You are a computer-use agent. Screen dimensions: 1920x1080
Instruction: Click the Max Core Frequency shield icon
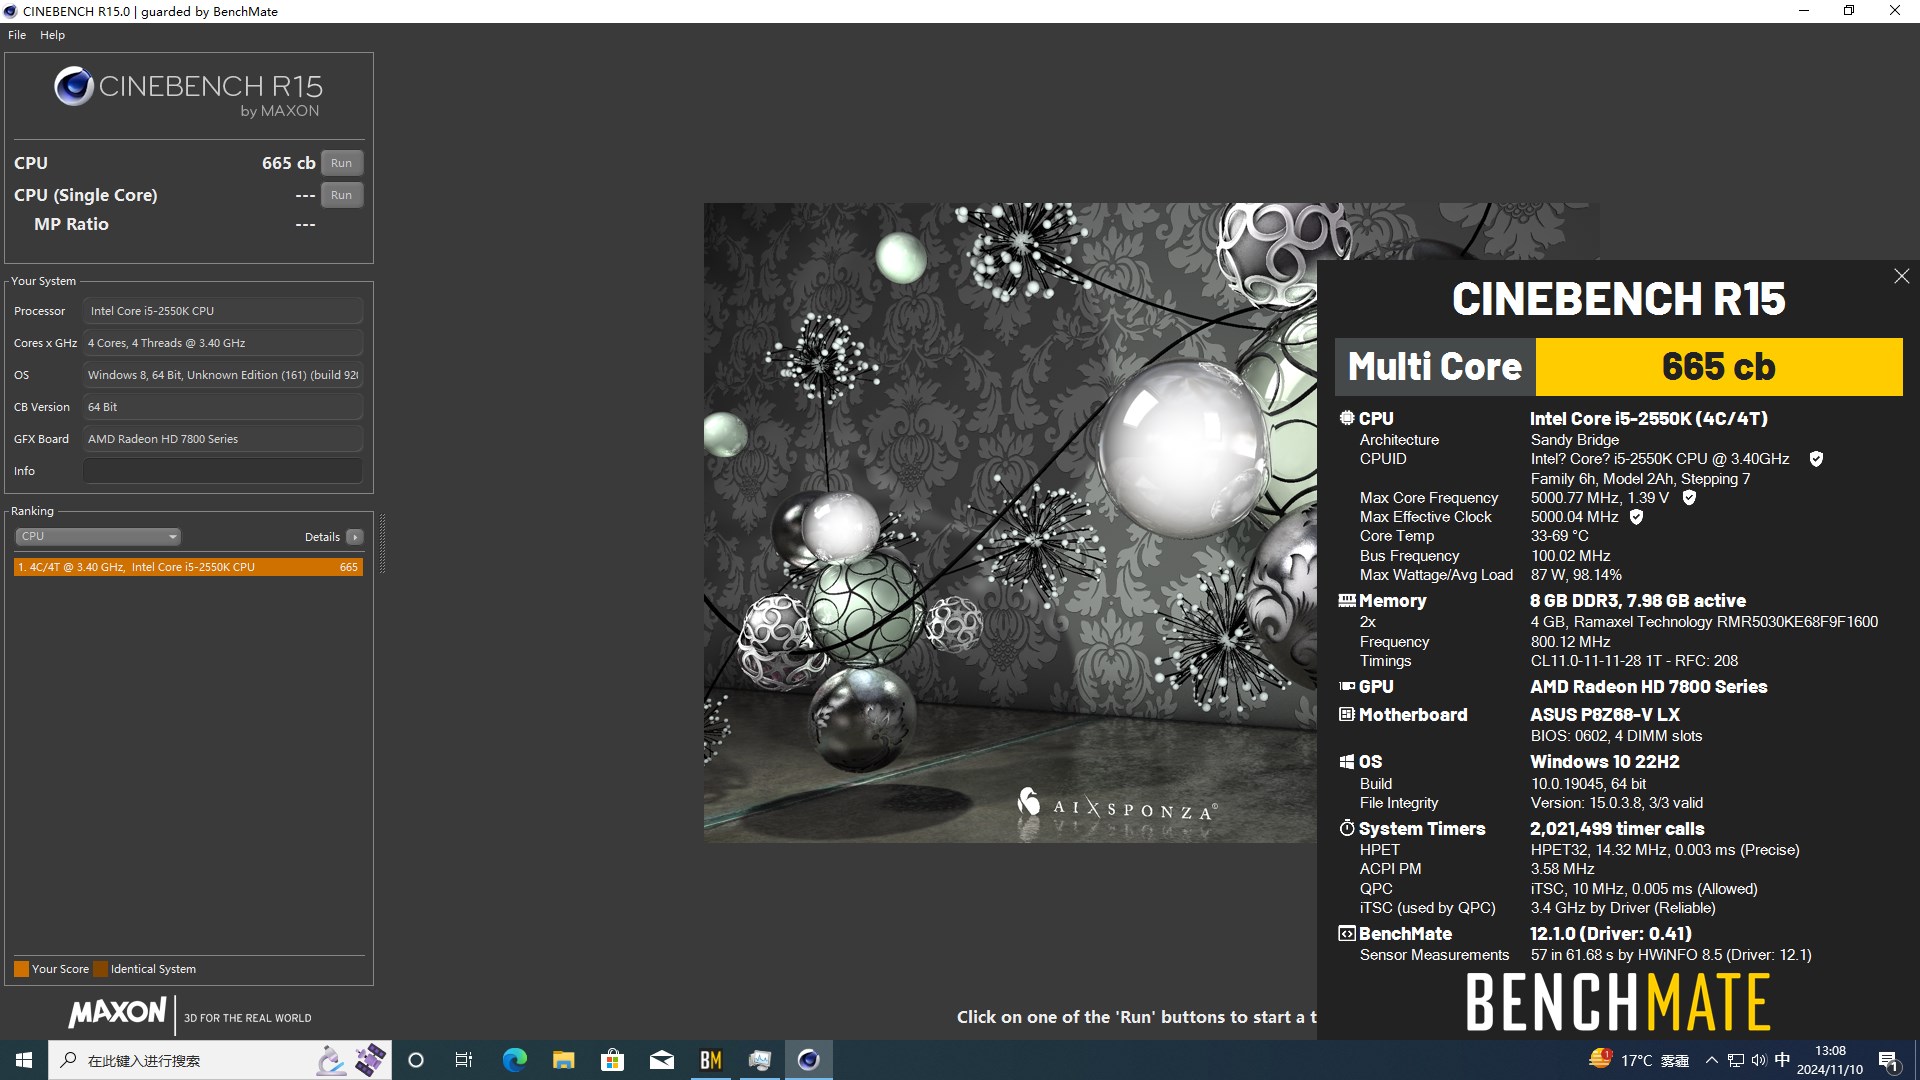point(1689,498)
